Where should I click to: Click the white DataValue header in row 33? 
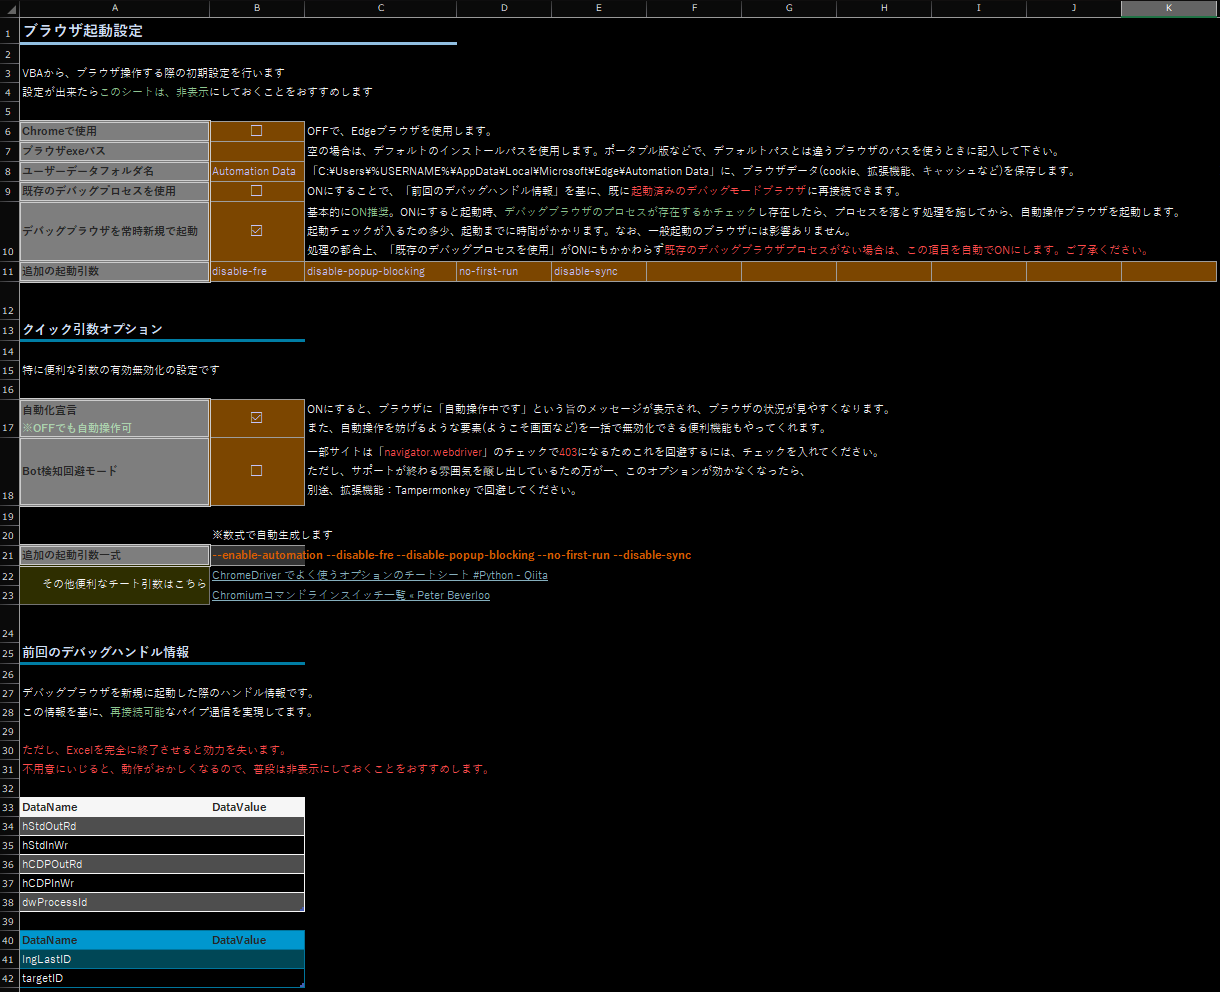click(257, 807)
